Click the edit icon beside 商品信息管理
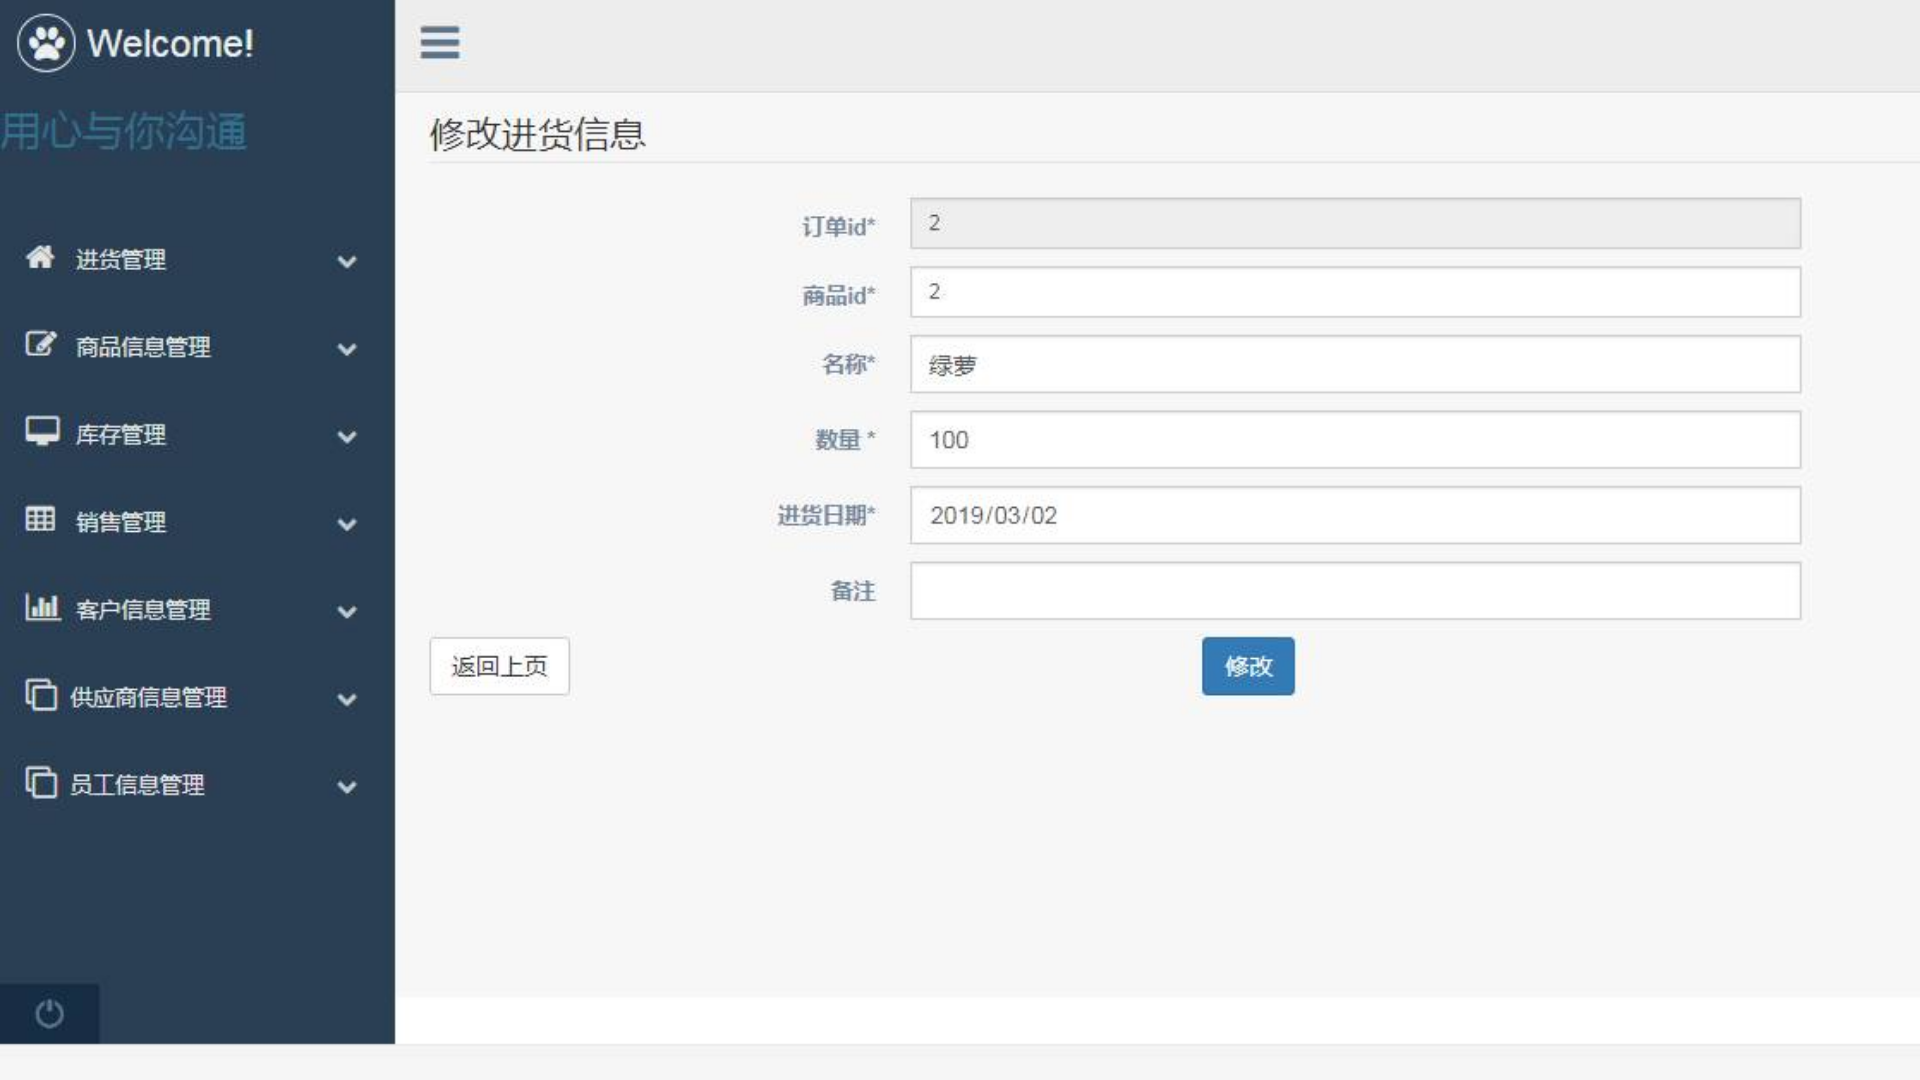This screenshot has width=1920, height=1080. (41, 344)
